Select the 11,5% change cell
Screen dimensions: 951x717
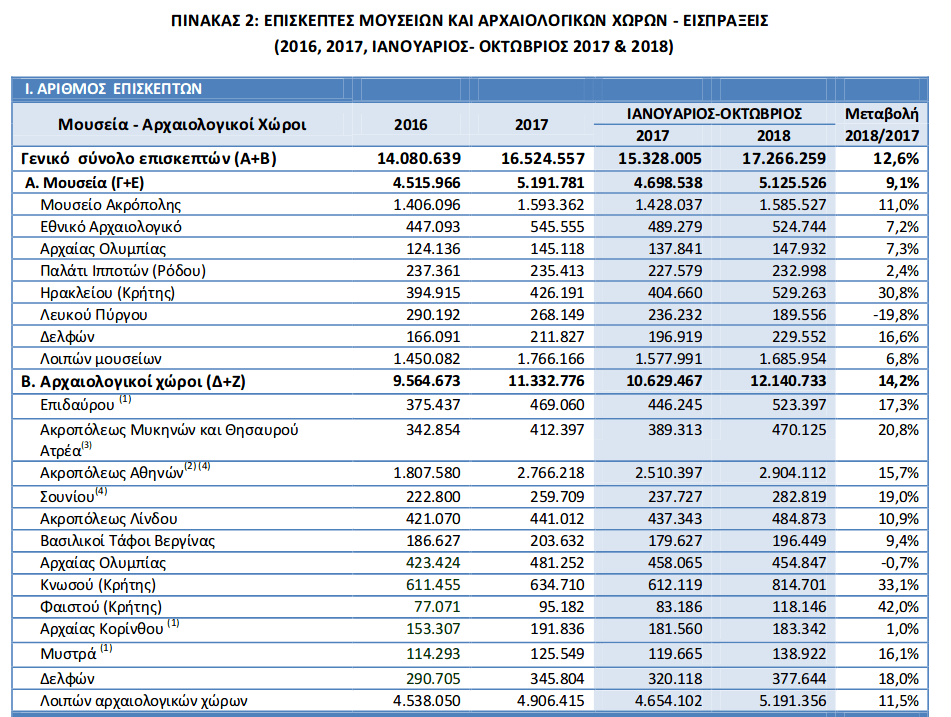coord(898,701)
